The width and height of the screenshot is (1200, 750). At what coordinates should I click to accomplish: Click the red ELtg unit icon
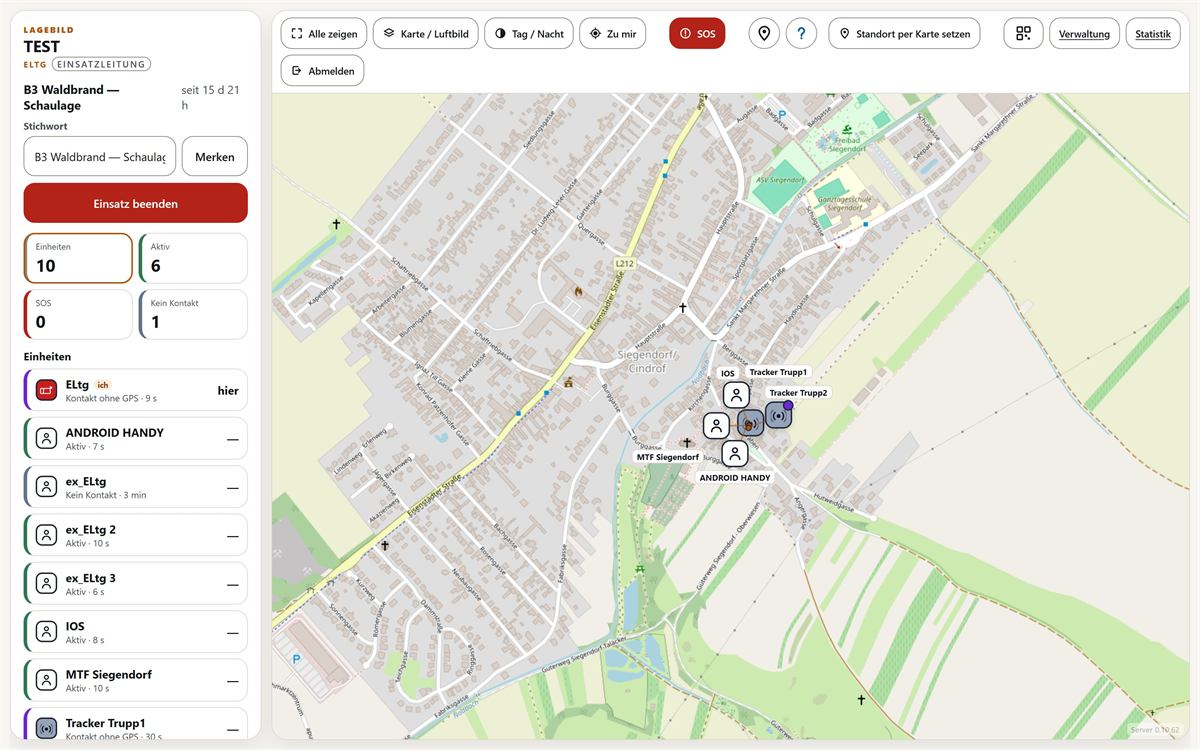[46, 390]
